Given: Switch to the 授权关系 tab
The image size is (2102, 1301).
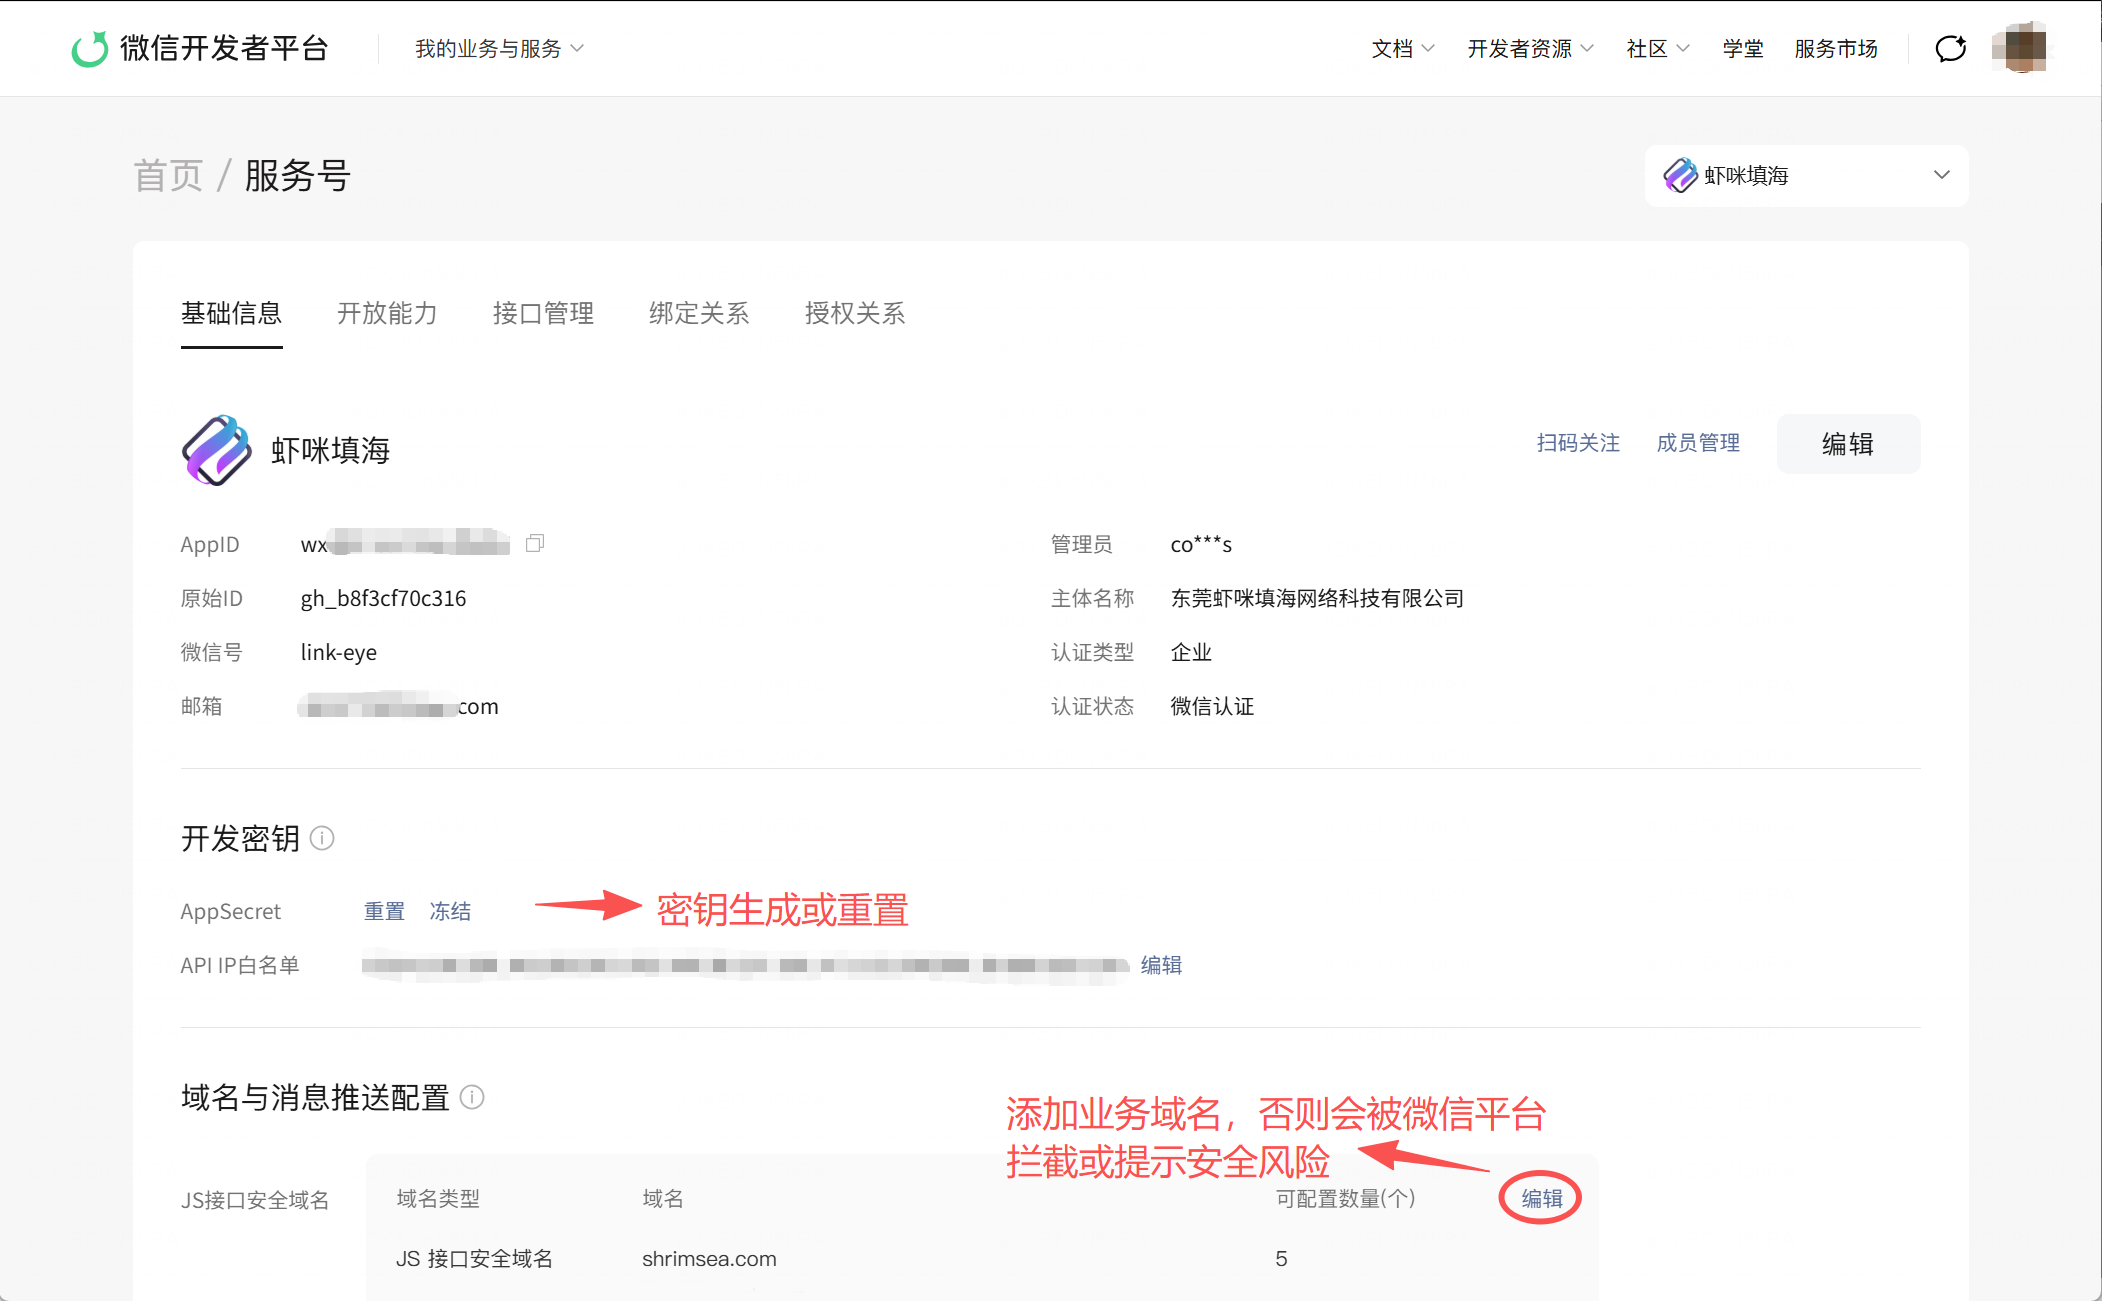Looking at the screenshot, I should click(855, 313).
